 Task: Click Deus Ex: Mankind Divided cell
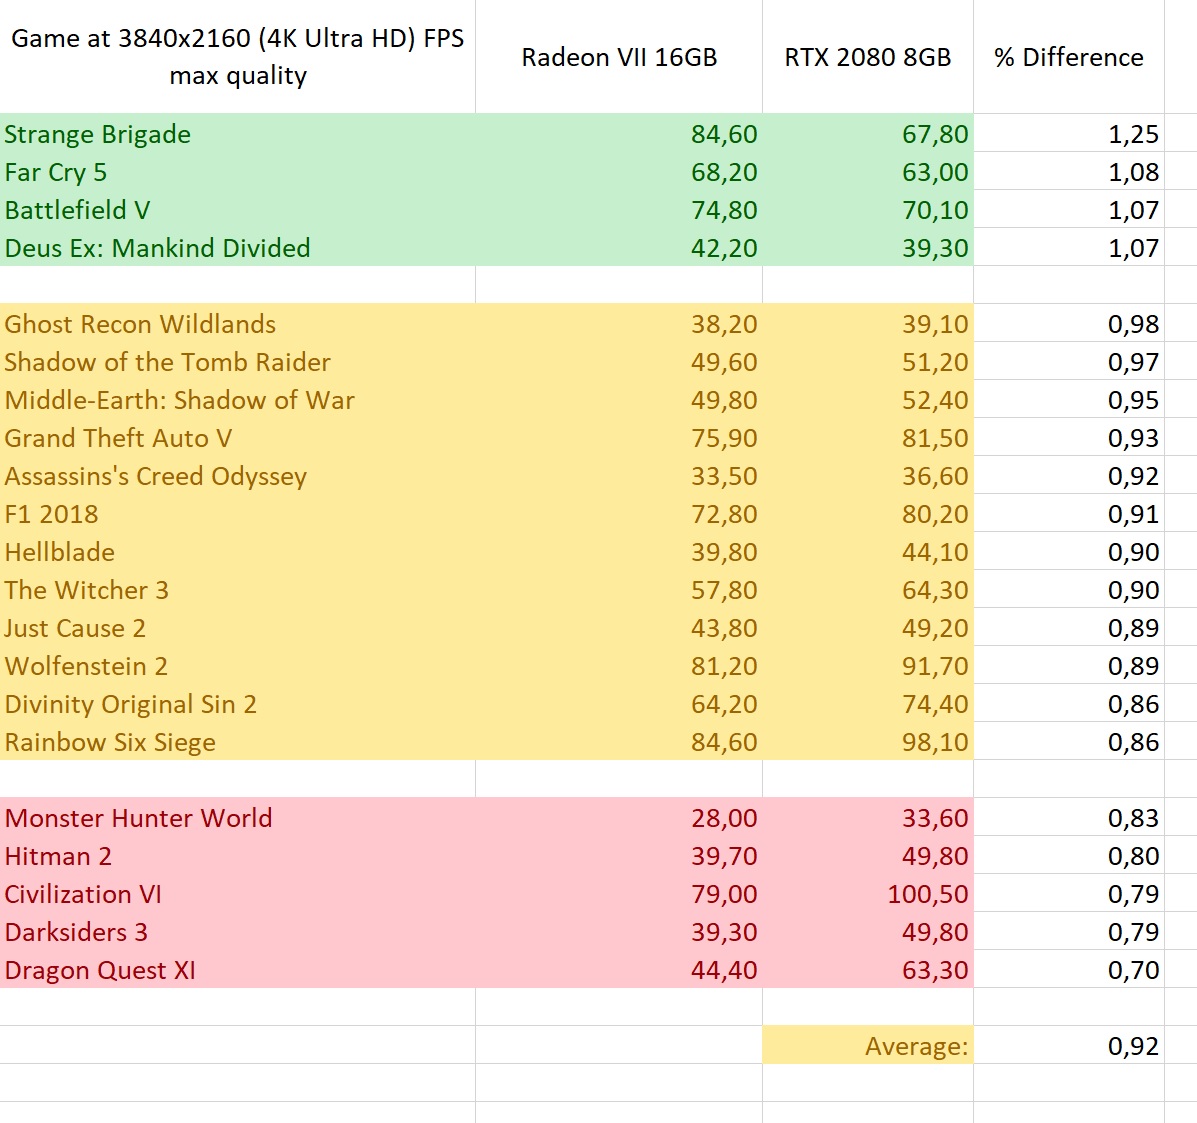(x=237, y=247)
